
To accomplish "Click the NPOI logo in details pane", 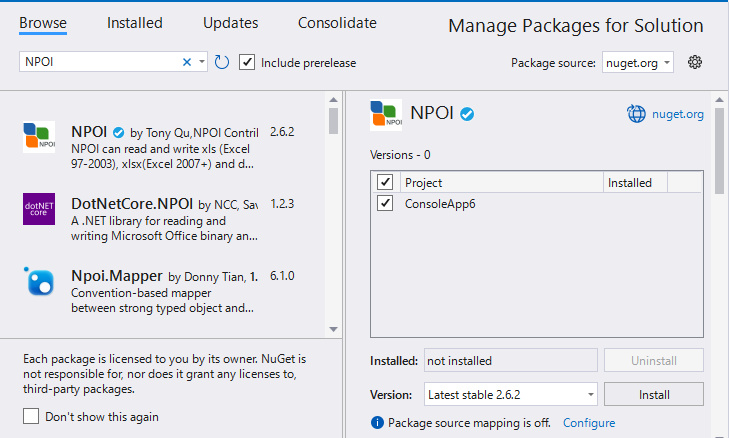I will click(386, 115).
